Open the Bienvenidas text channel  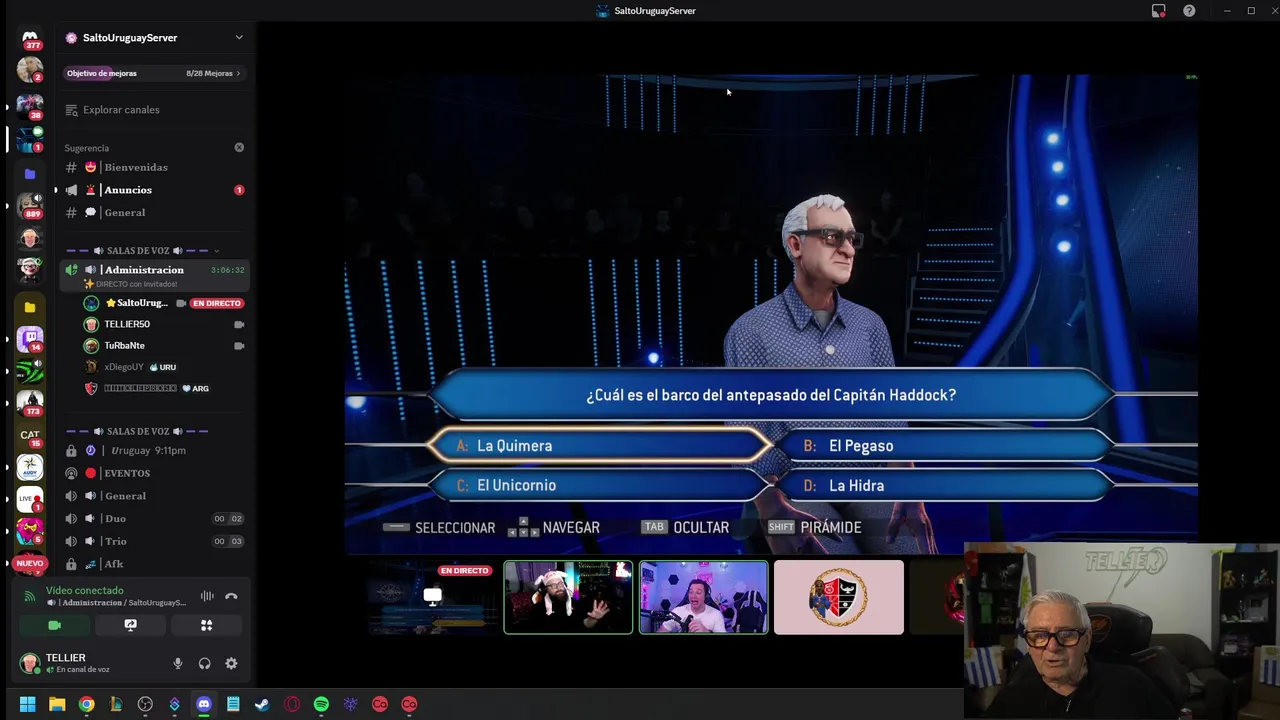(x=135, y=167)
